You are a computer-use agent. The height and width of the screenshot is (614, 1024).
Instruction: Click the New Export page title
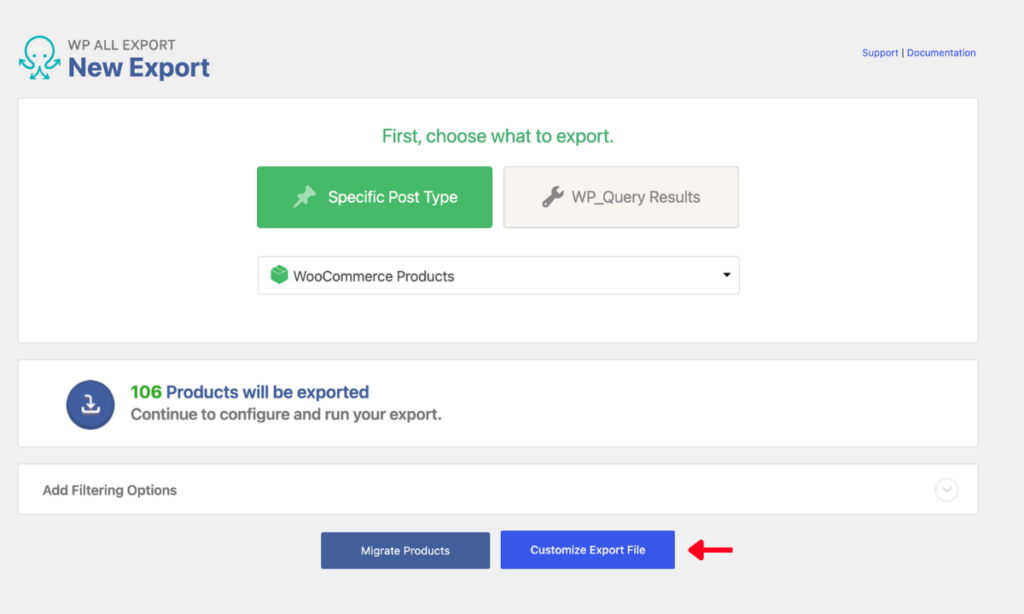click(138, 67)
